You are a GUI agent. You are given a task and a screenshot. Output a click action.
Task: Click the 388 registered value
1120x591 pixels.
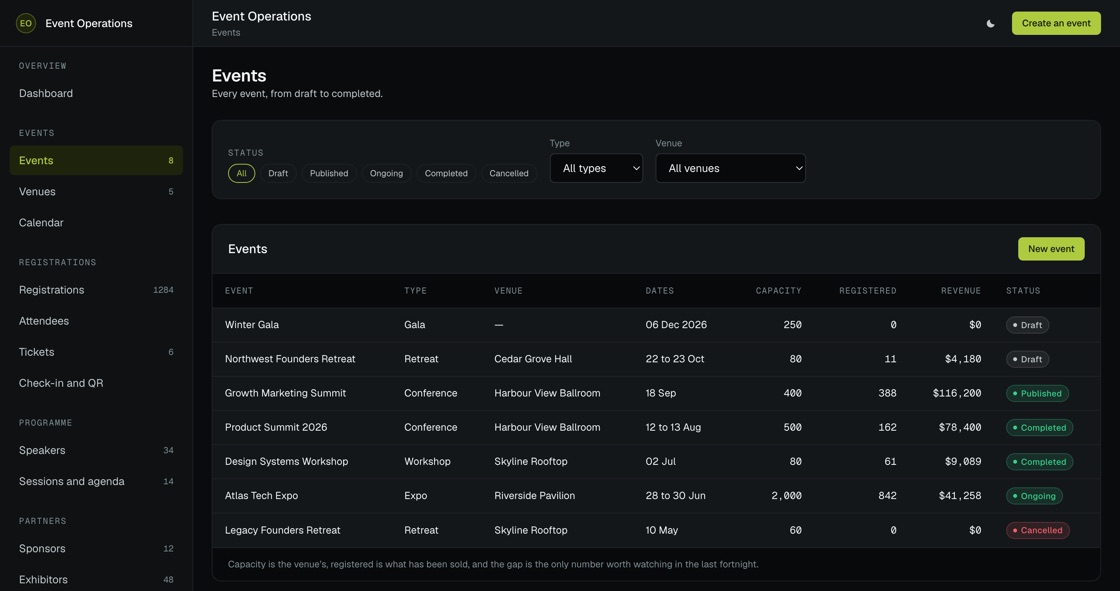[x=887, y=393]
